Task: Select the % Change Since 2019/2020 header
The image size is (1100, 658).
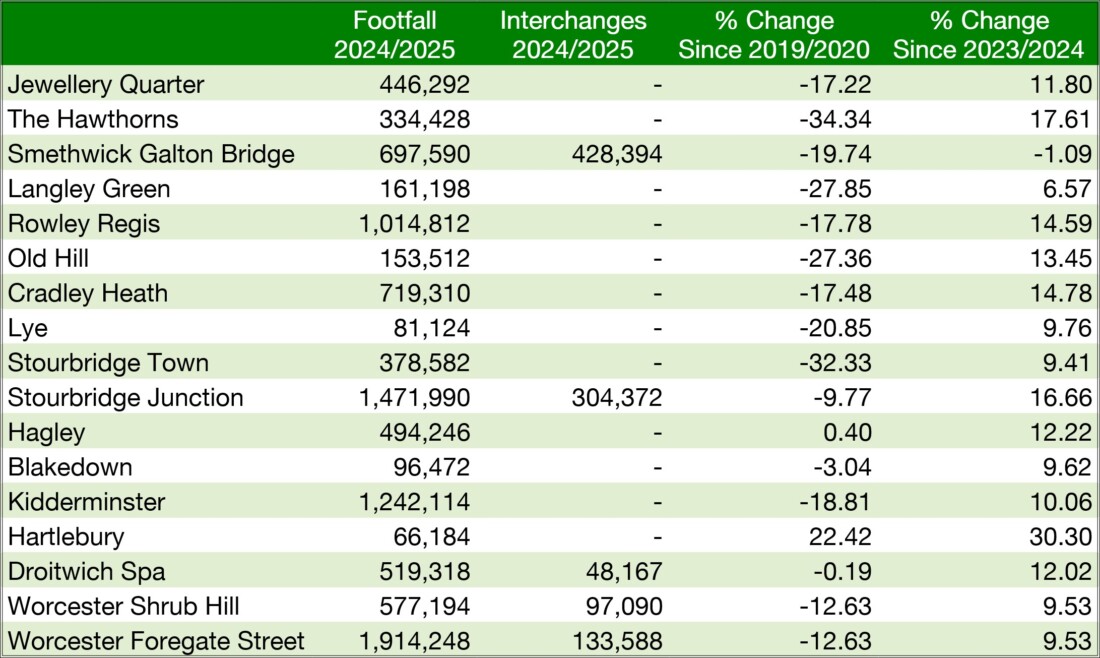Action: (x=774, y=34)
